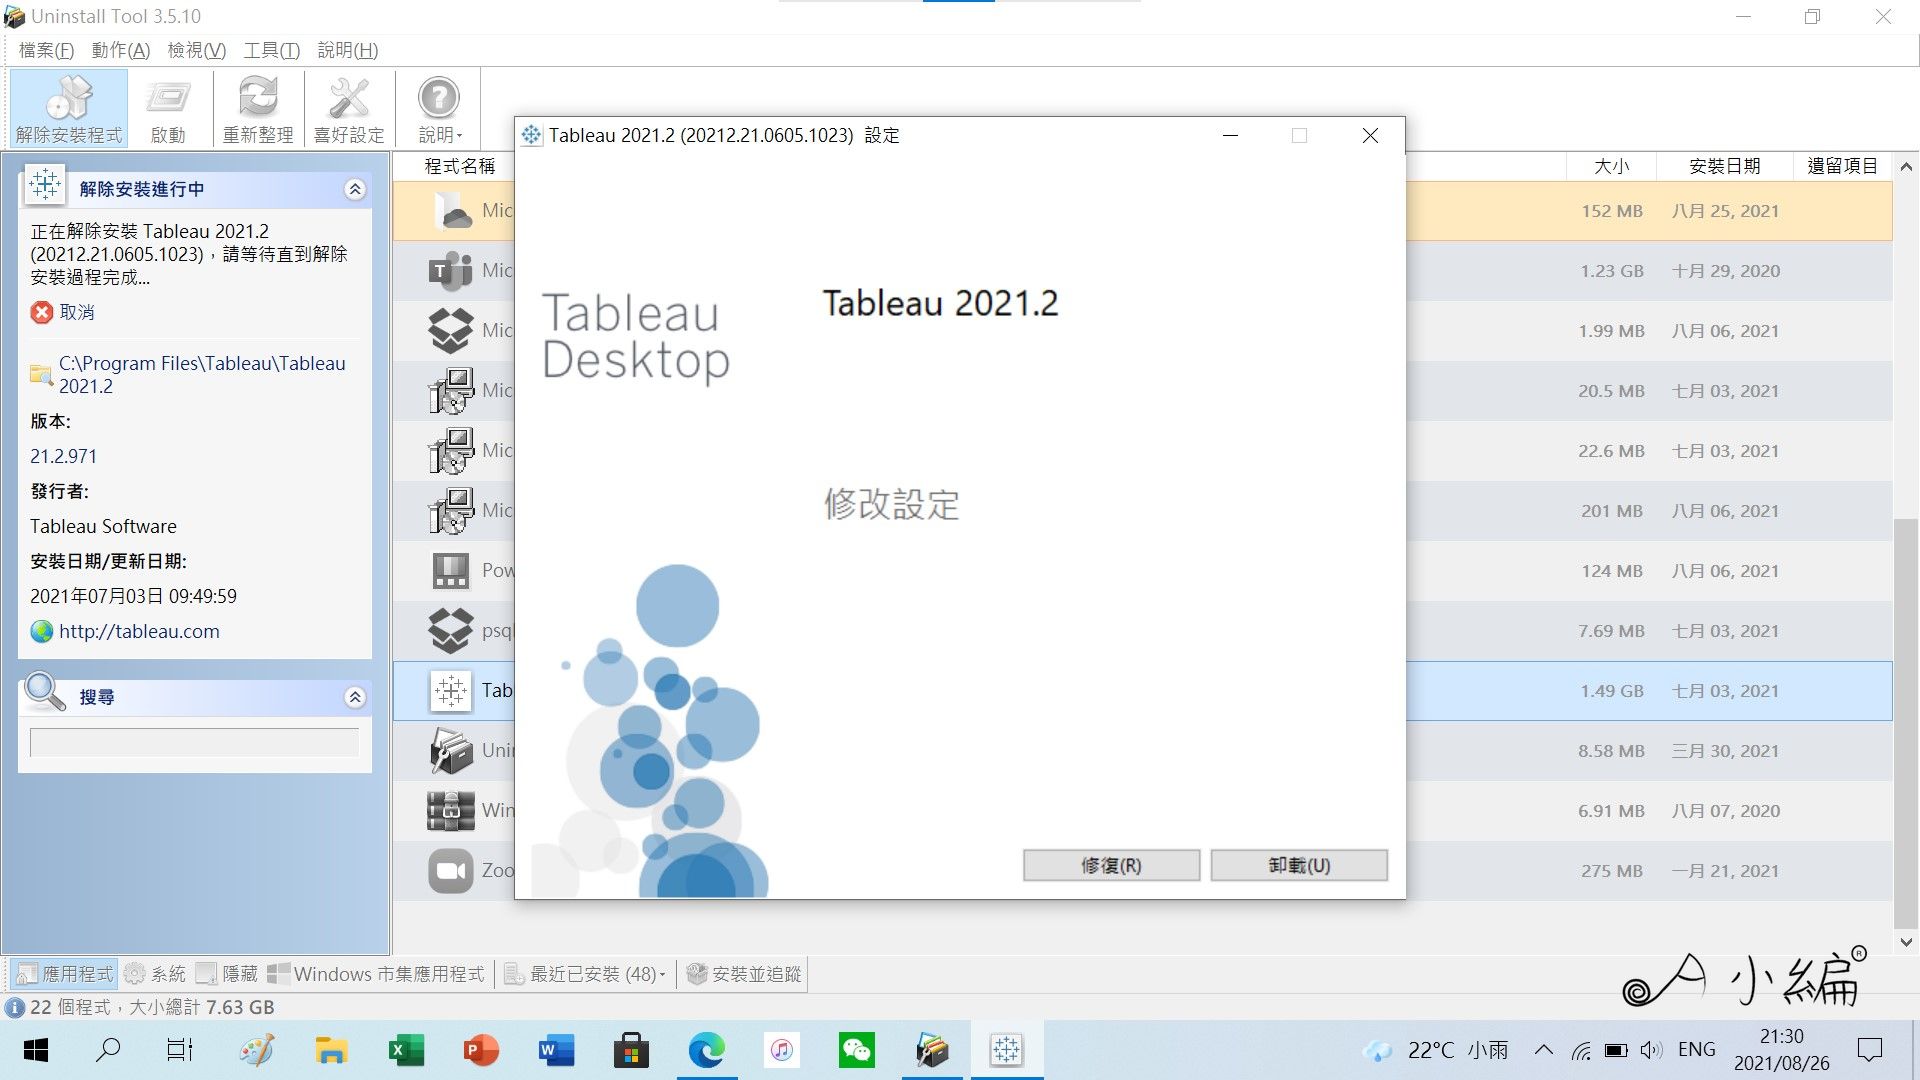Show hidden tray icons chevron
Viewport: 1920px width, 1080px height.
click(x=1543, y=1050)
